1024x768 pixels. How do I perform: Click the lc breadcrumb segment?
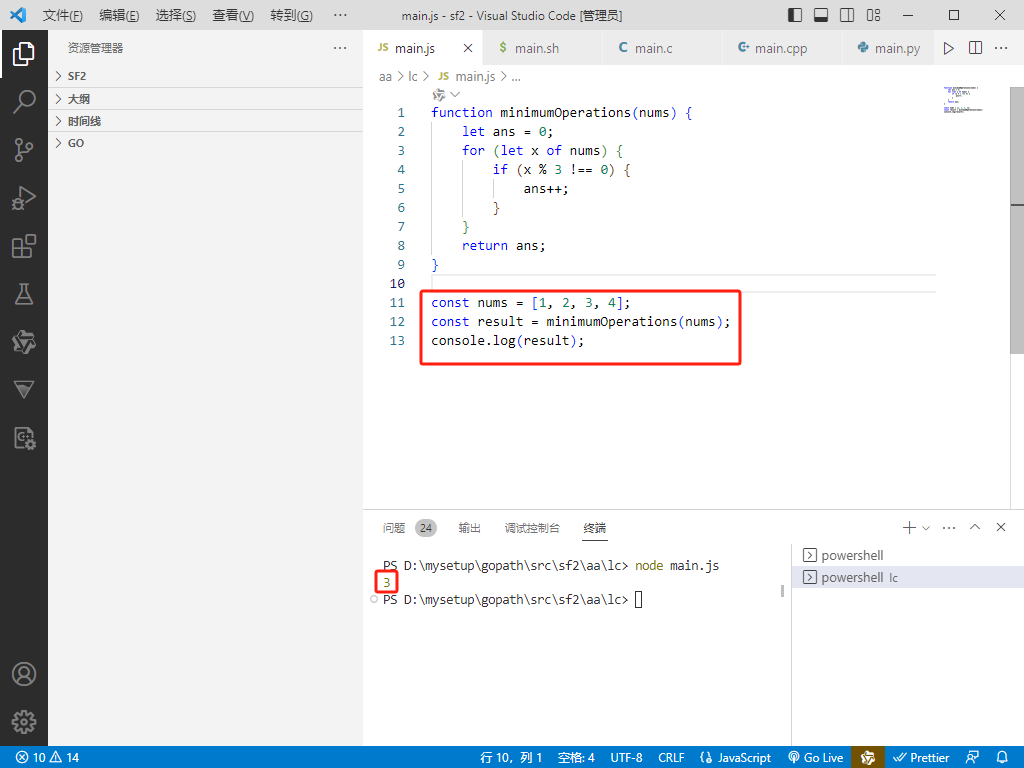(413, 76)
